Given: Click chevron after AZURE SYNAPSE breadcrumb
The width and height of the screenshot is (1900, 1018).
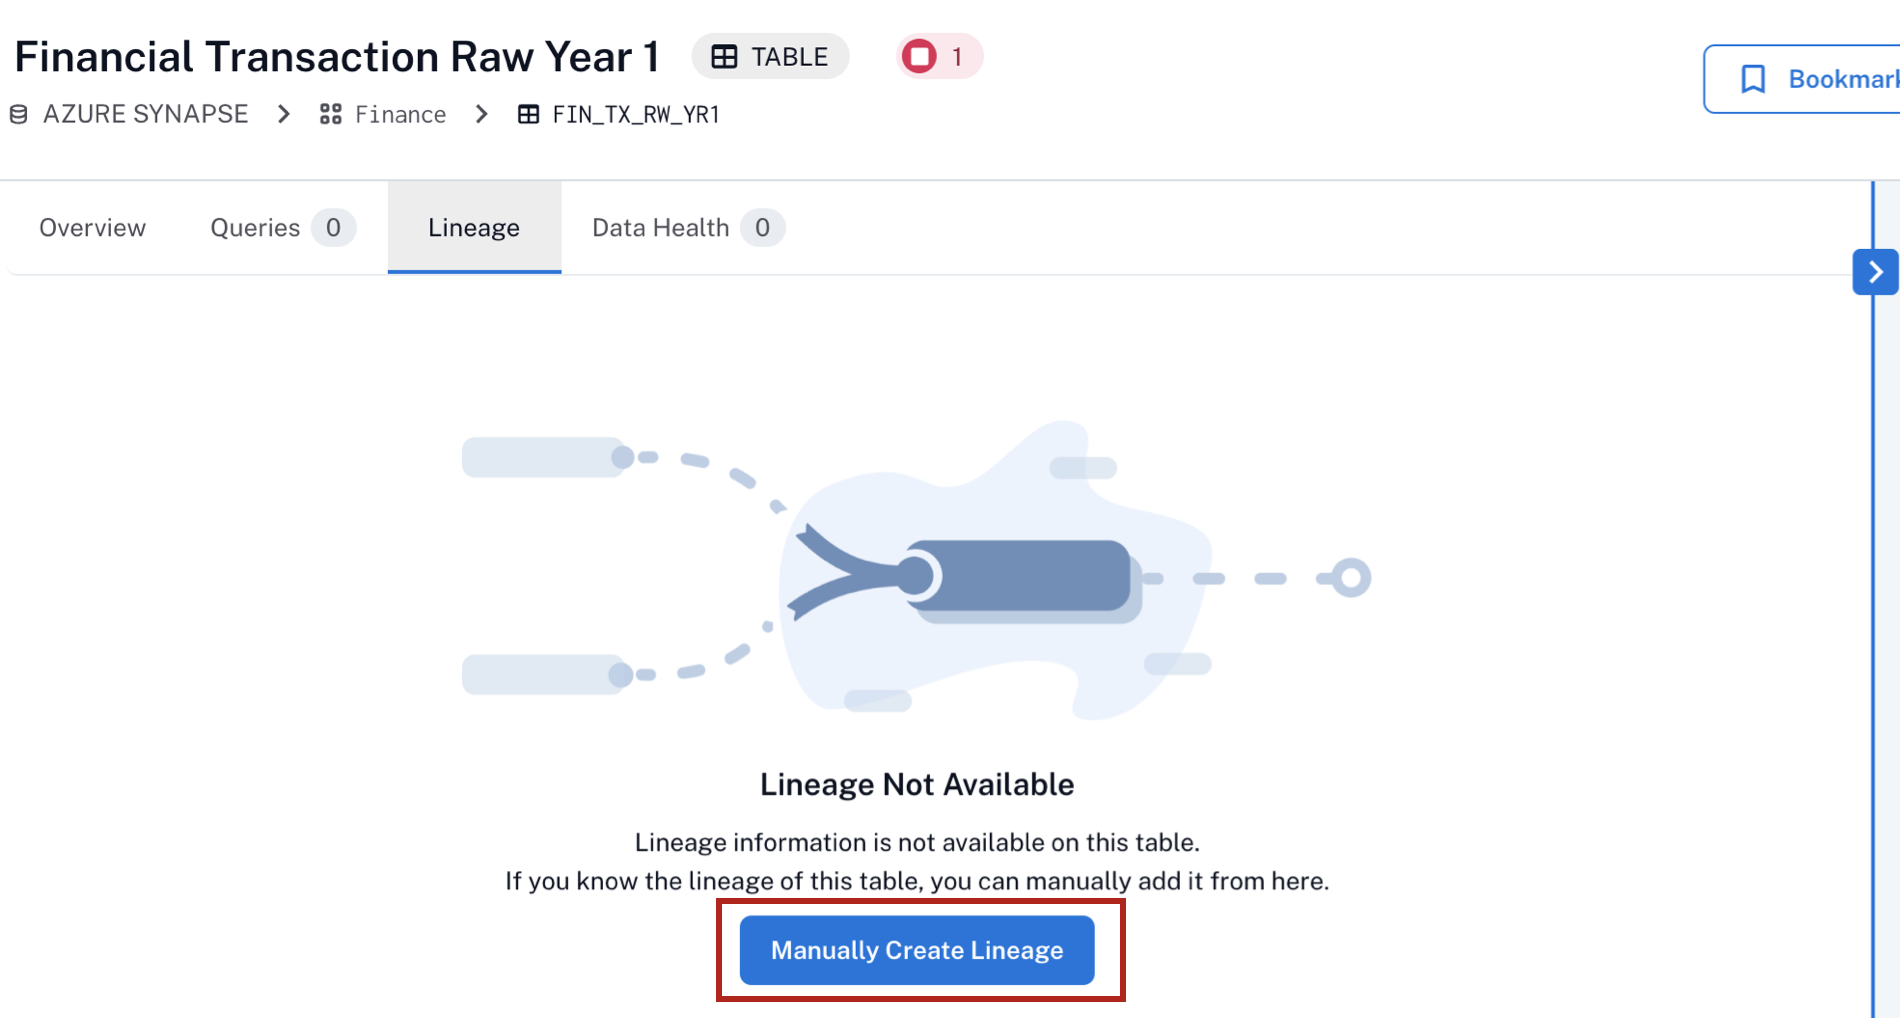Looking at the screenshot, I should (x=284, y=115).
